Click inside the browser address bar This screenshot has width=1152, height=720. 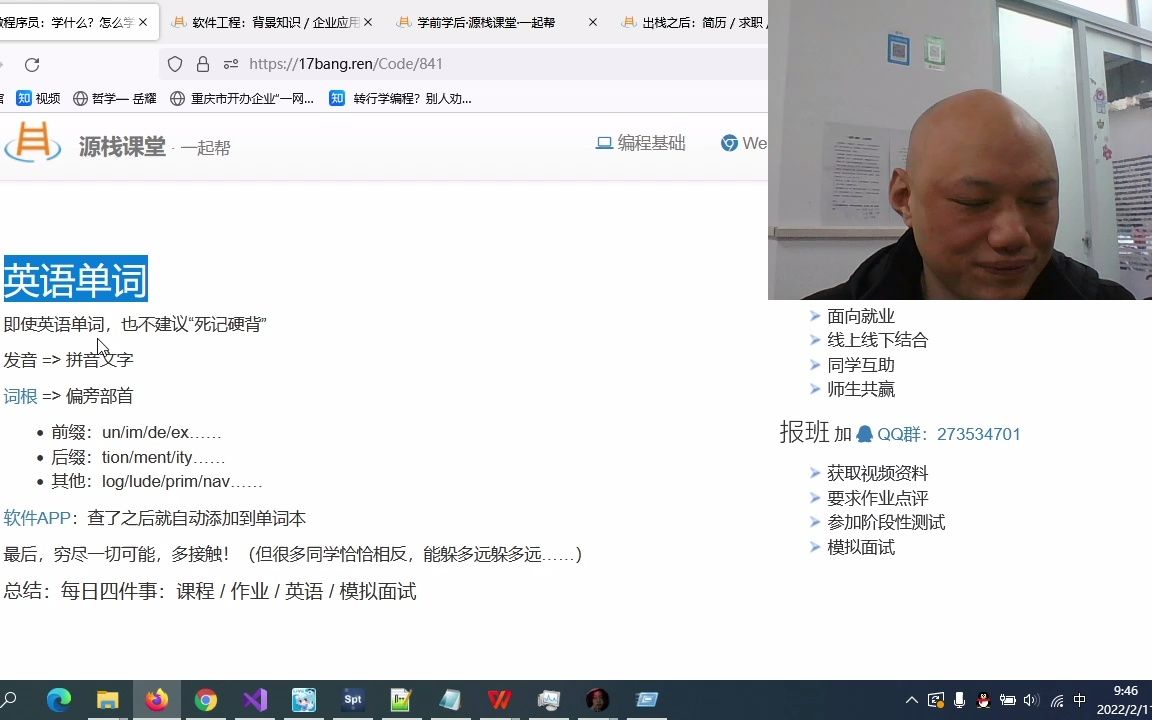coord(450,63)
